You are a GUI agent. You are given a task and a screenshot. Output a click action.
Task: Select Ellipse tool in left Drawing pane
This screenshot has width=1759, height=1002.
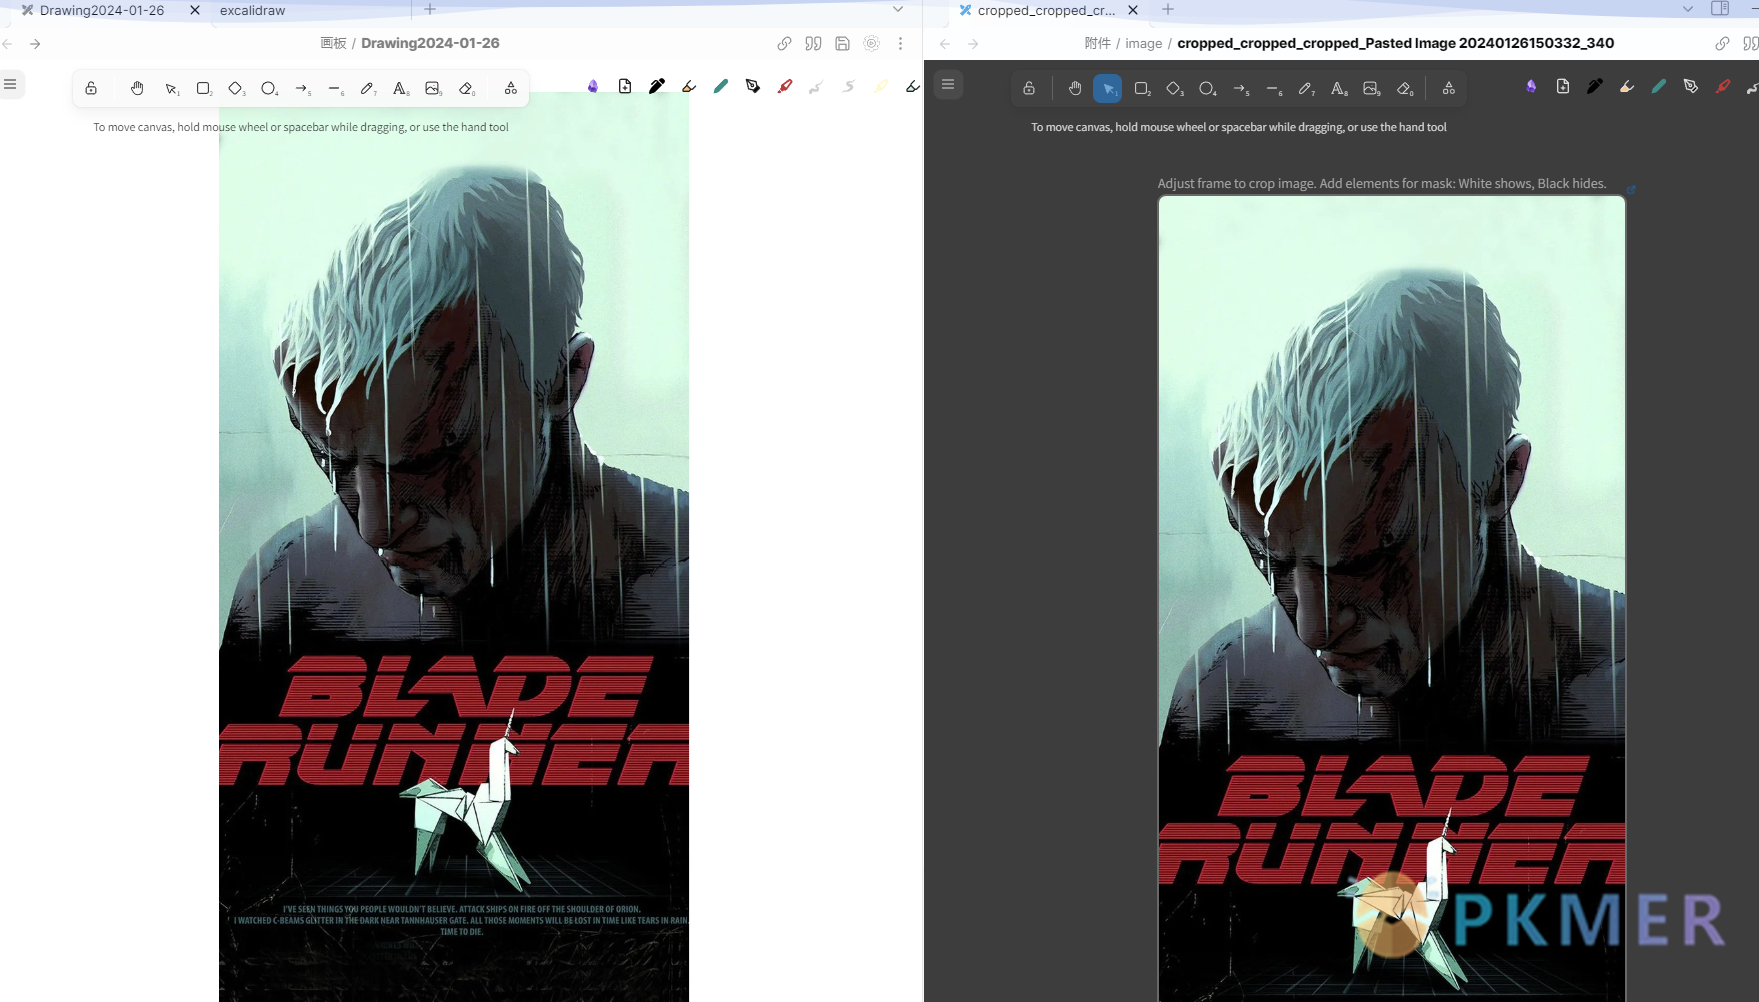269,88
